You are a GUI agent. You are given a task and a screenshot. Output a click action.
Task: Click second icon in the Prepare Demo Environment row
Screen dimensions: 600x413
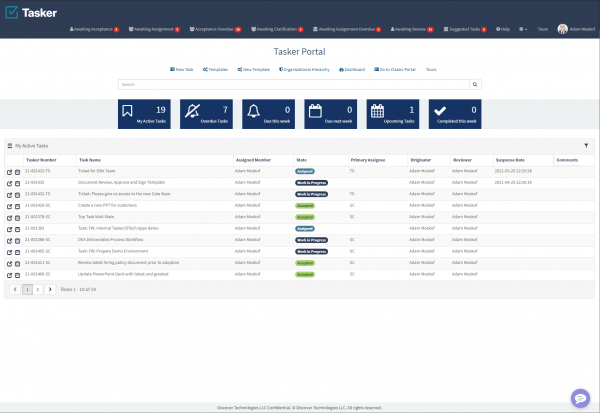[x=18, y=253]
